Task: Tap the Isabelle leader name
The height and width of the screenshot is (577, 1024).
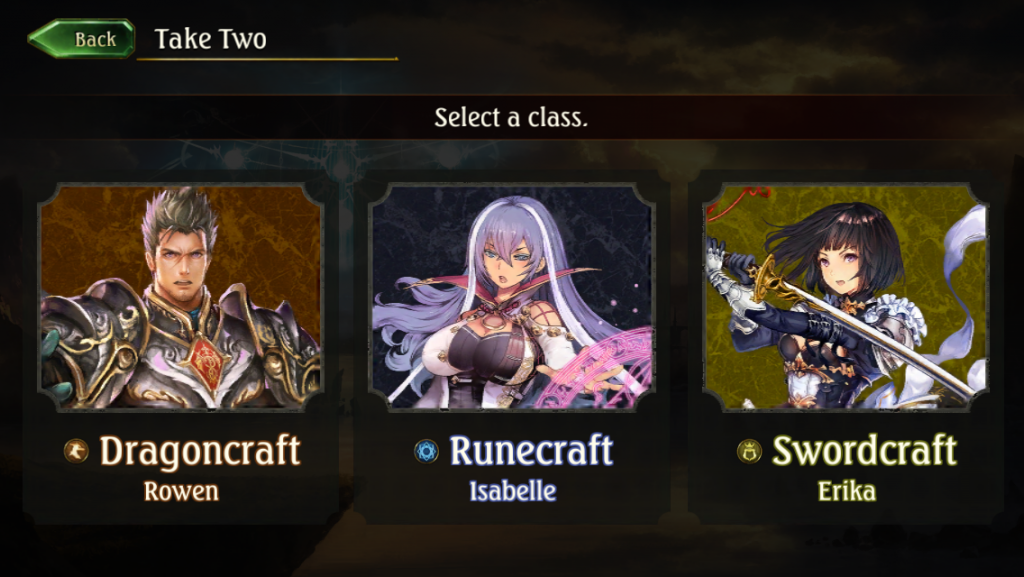Action: point(513,491)
